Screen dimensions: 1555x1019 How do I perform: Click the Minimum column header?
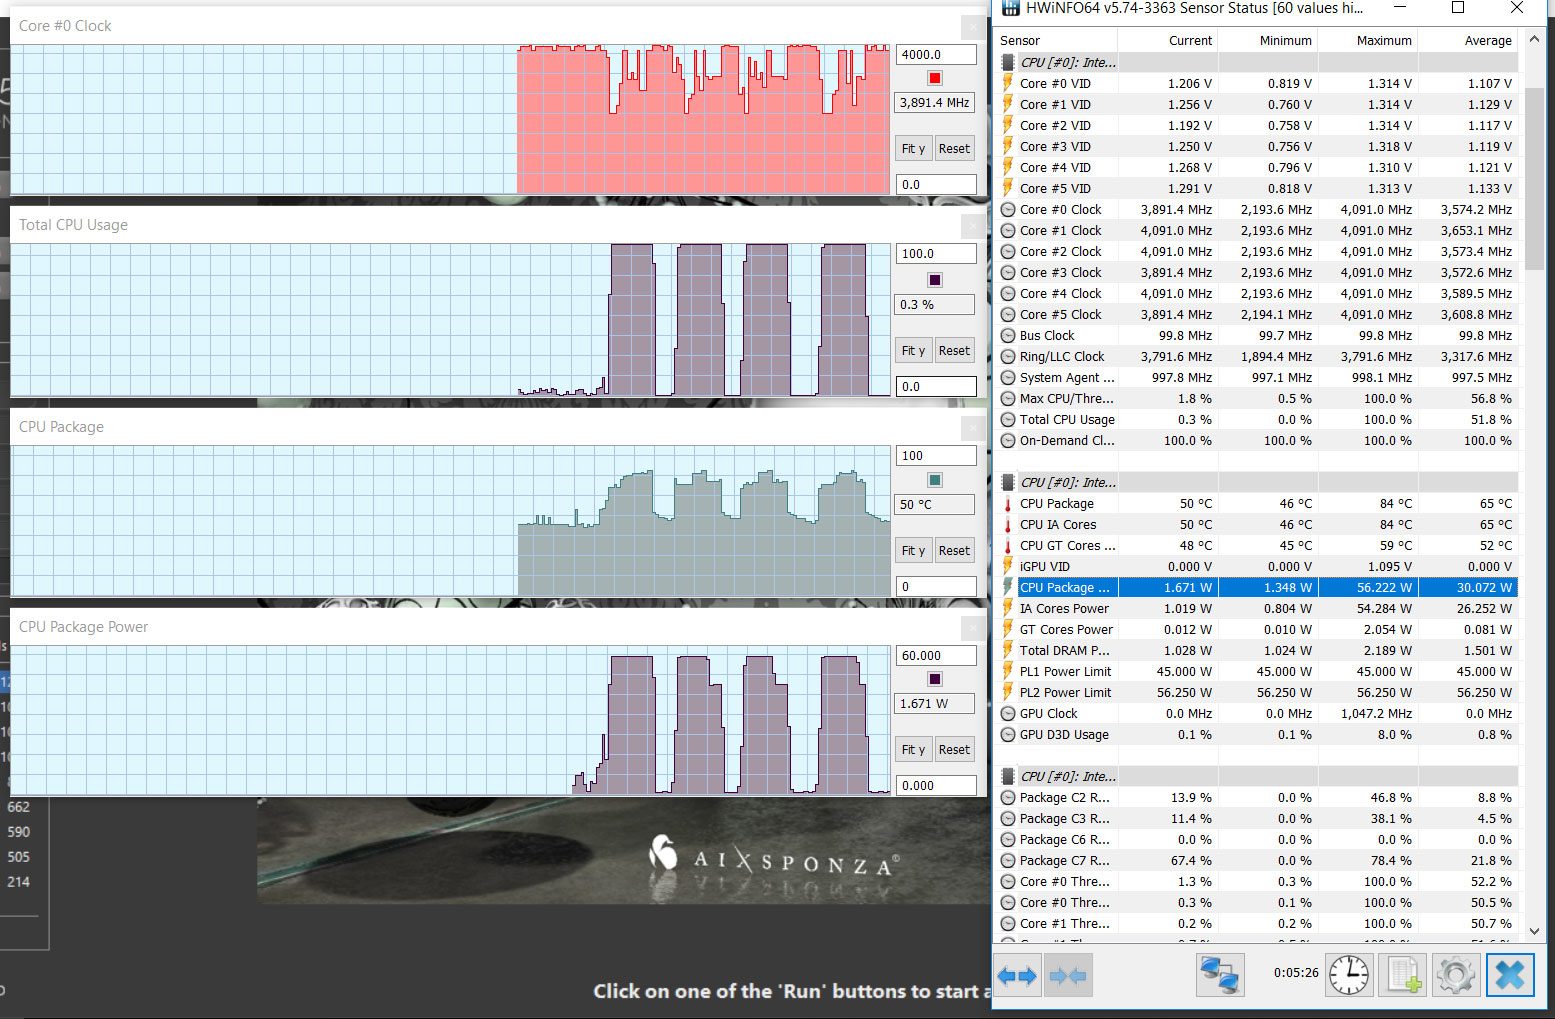click(x=1267, y=40)
